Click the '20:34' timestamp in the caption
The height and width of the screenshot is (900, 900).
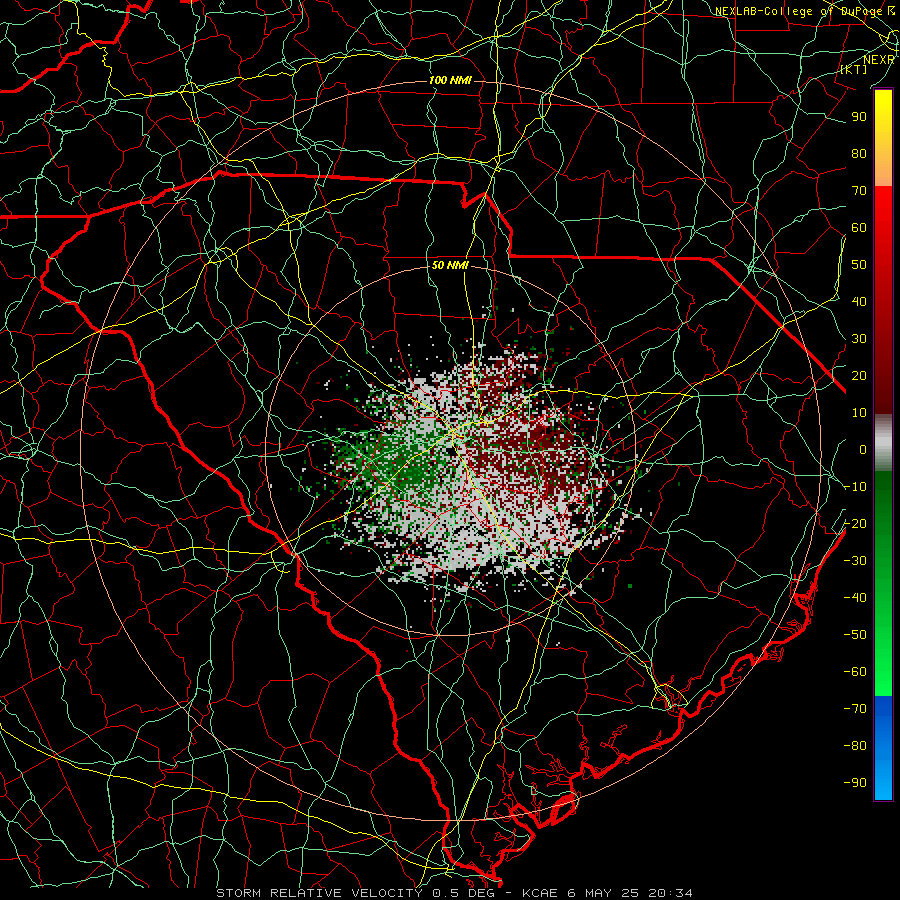[670, 893]
